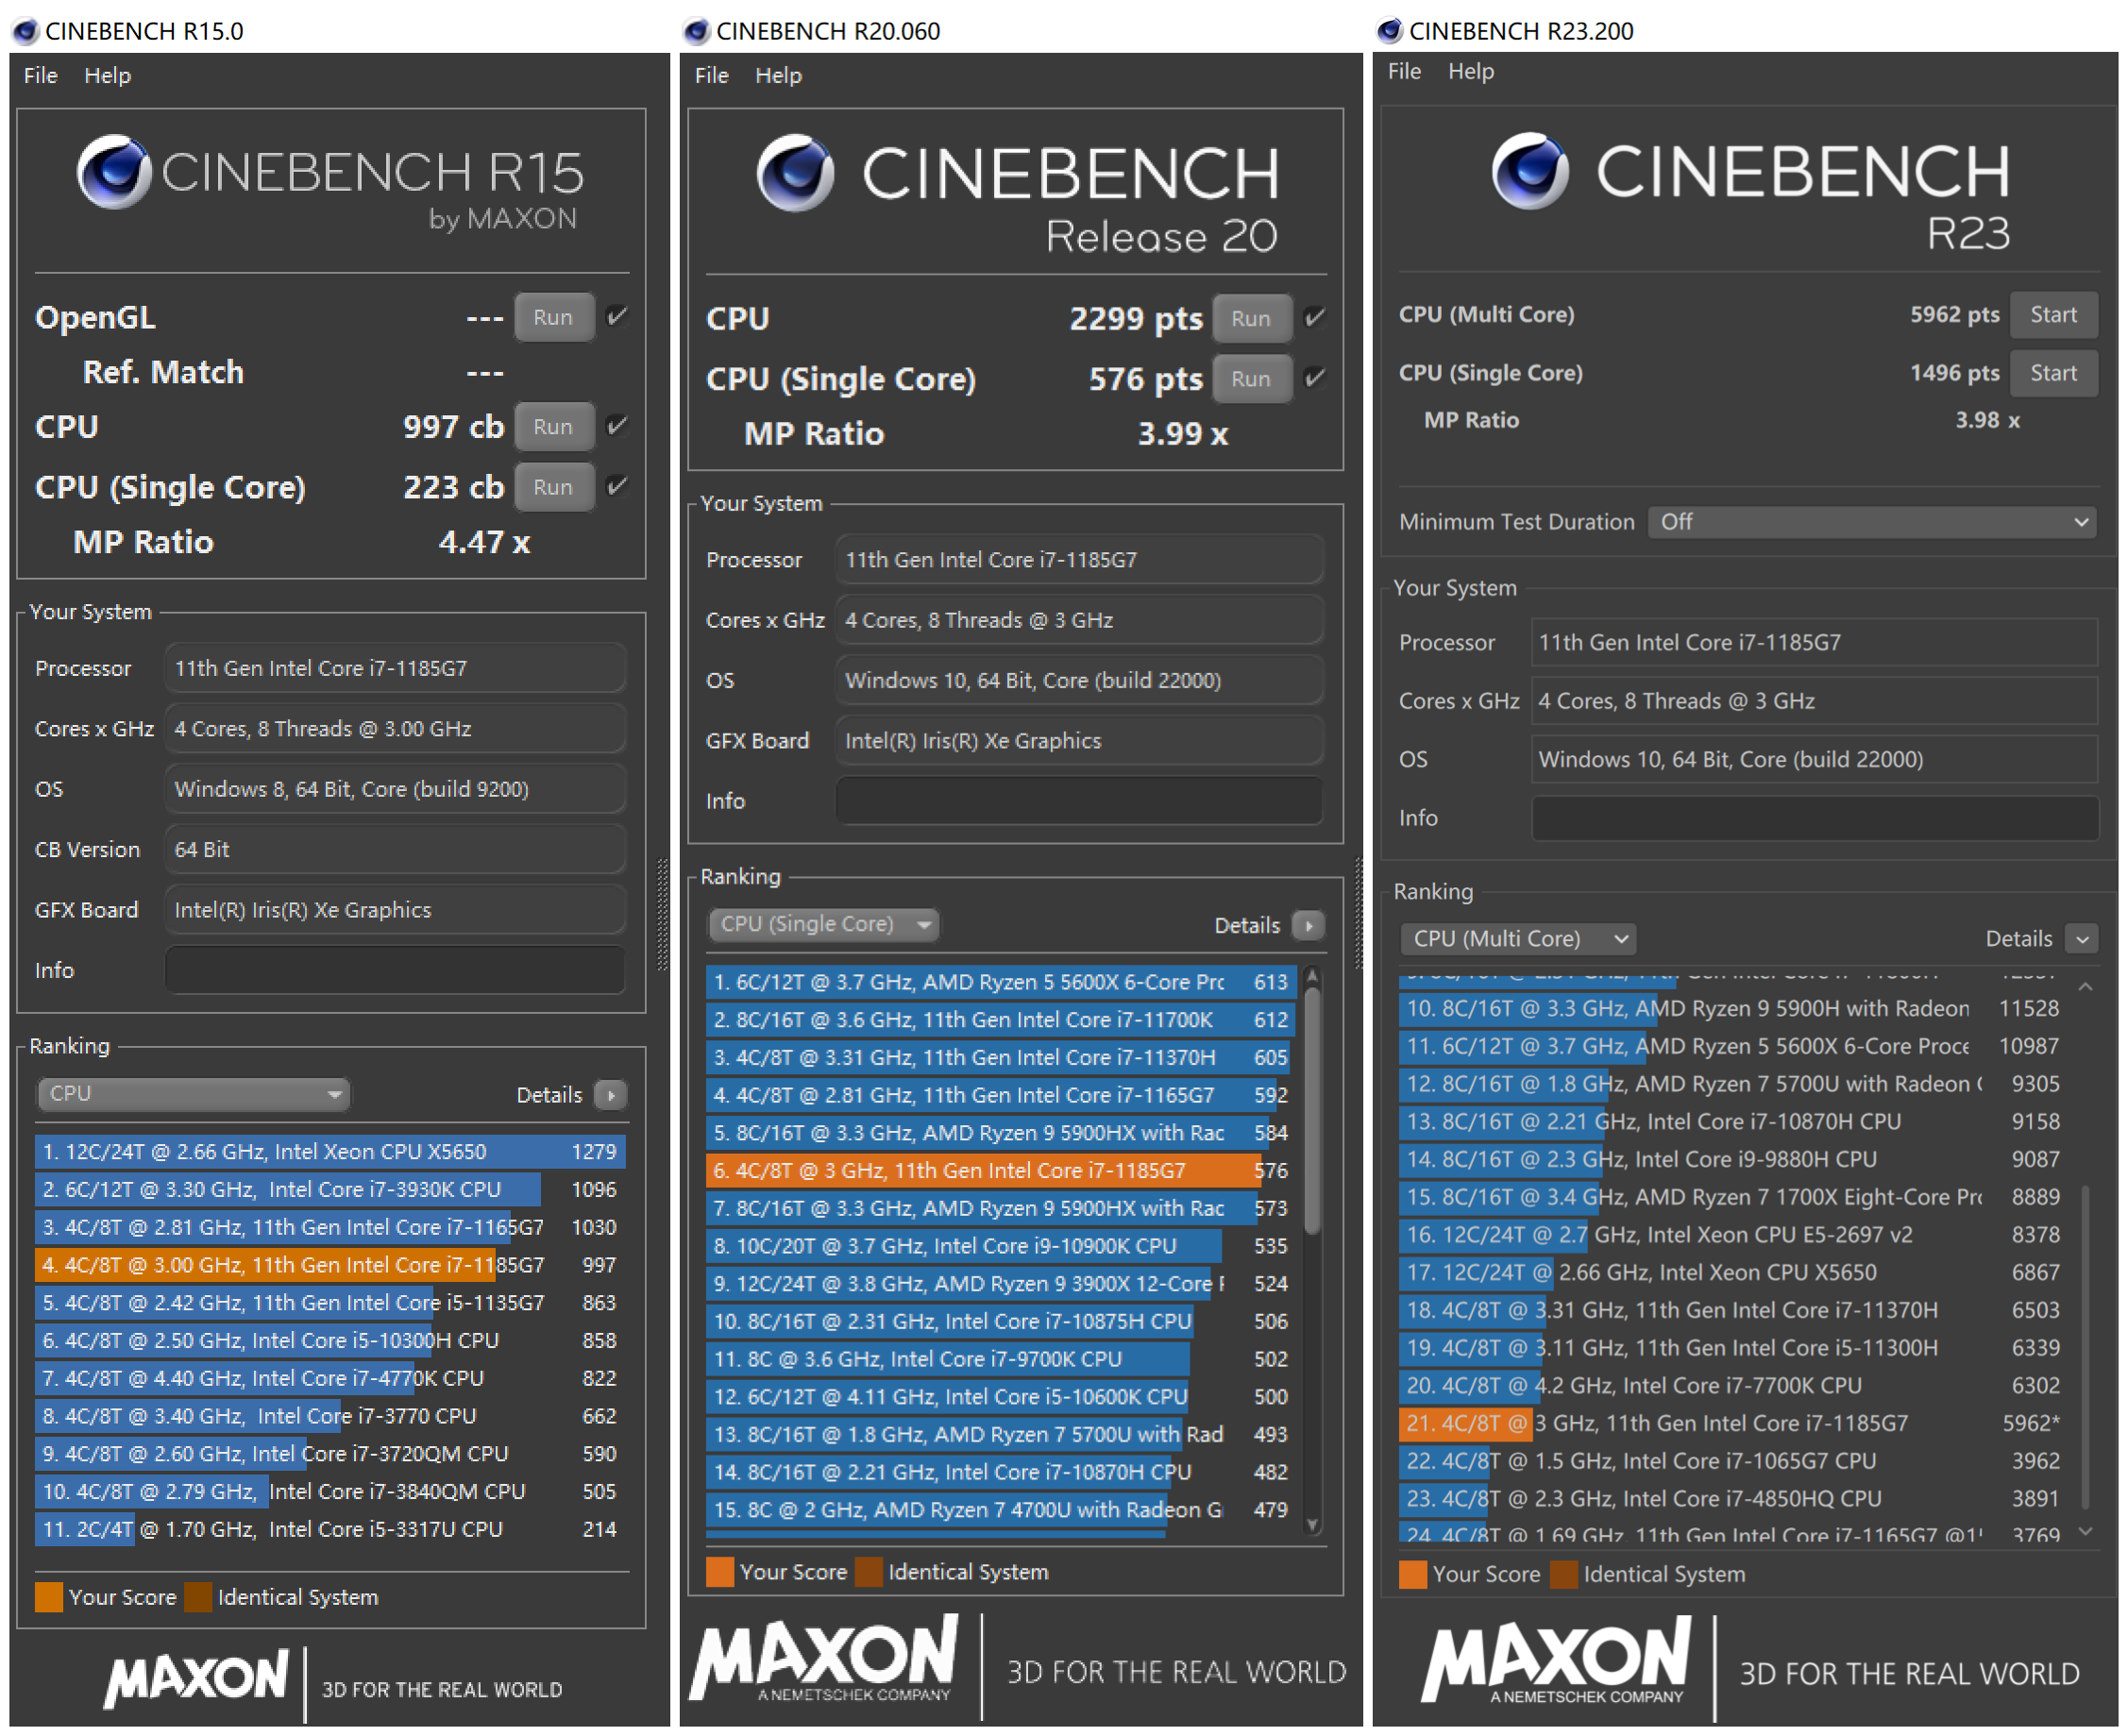This screenshot has height=1736, width=2128.
Task: Open File menu in Cinebench R15
Action: pos(40,75)
